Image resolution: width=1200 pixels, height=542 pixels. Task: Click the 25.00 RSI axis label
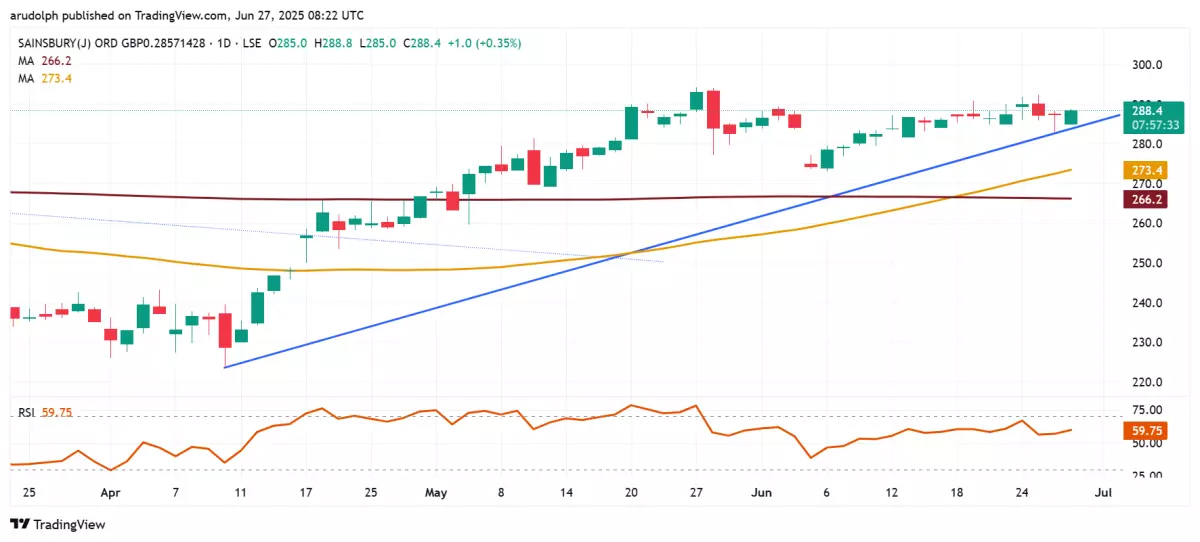1147,475
